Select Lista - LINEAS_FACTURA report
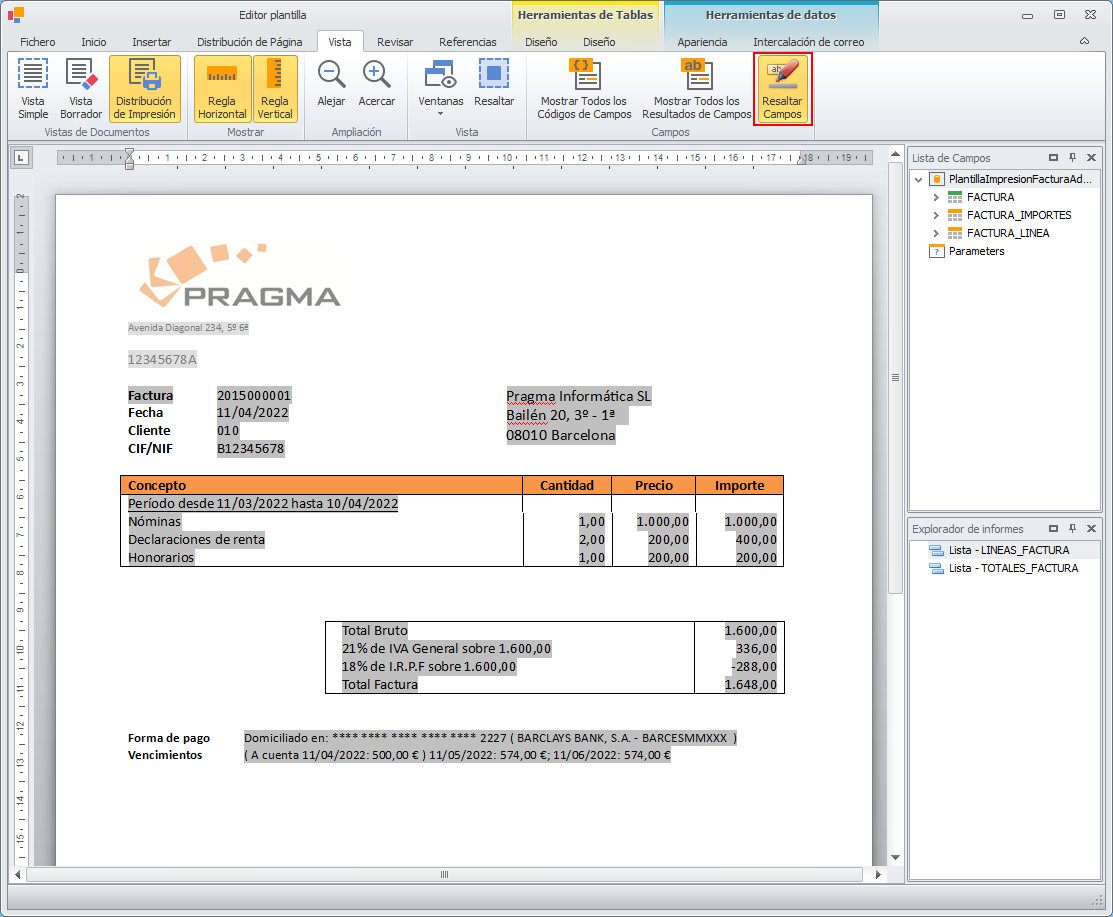 tap(1009, 550)
